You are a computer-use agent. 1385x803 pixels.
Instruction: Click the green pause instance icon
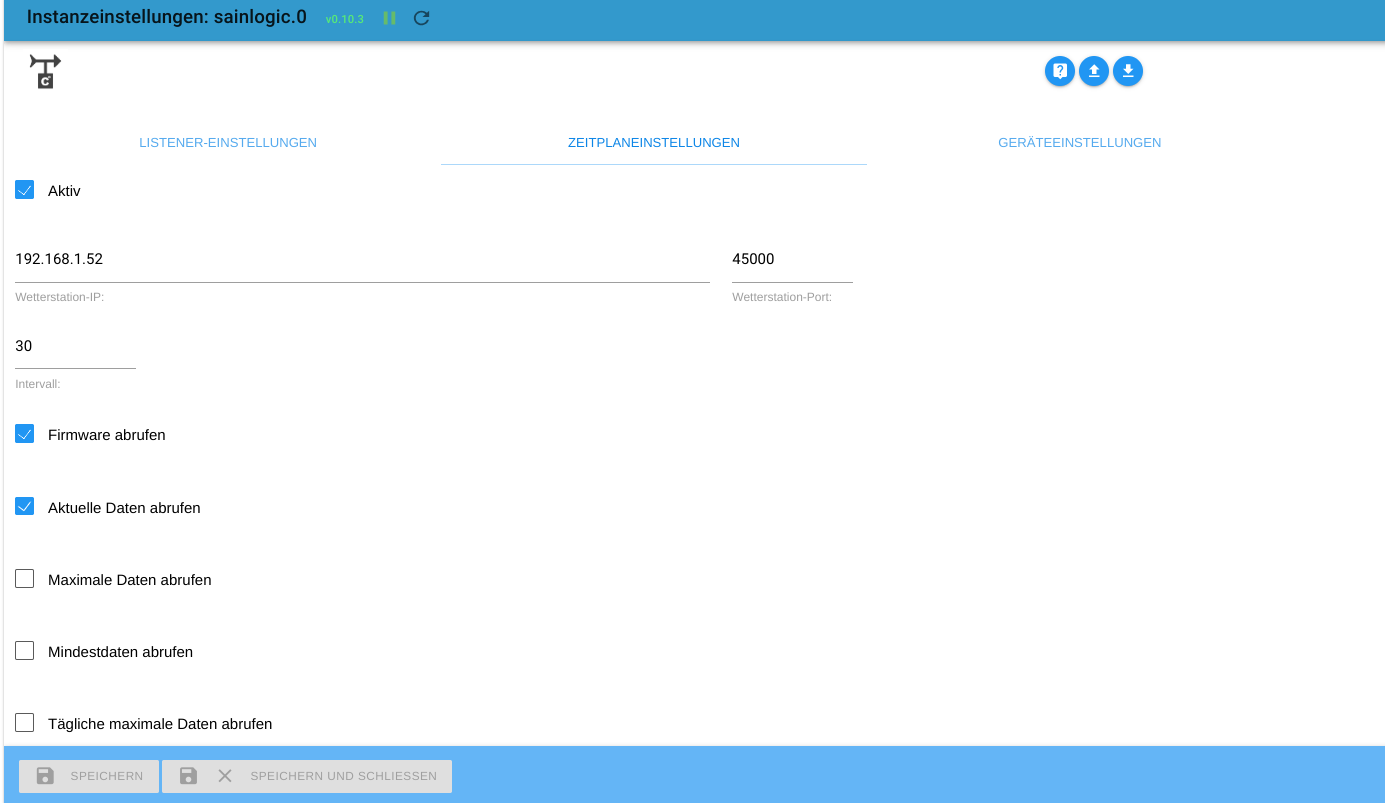390,18
